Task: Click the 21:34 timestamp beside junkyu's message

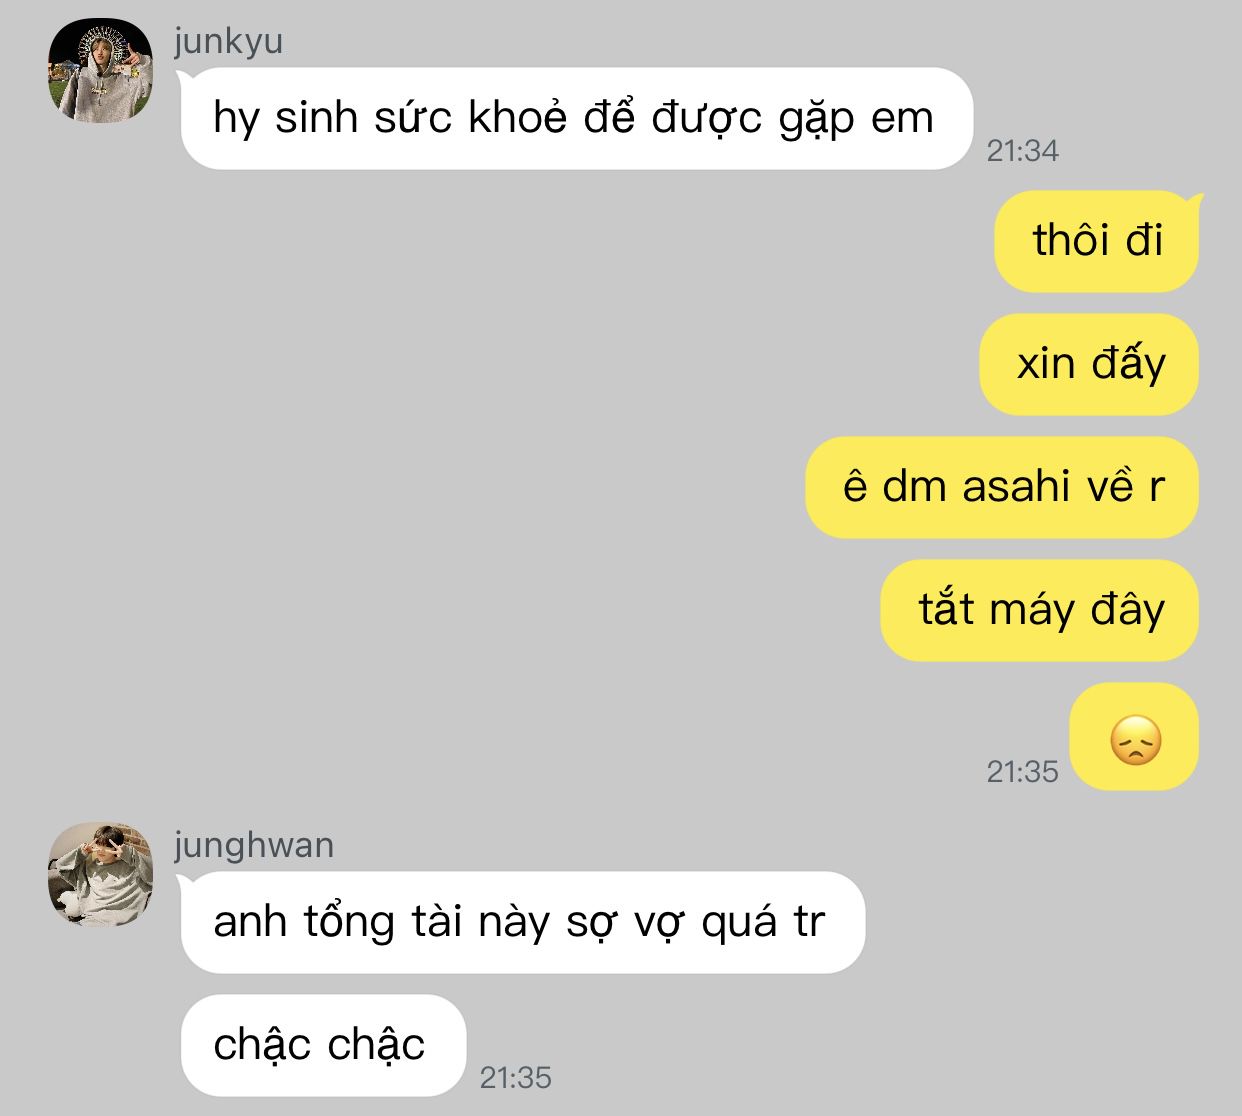Action: click(x=1022, y=151)
